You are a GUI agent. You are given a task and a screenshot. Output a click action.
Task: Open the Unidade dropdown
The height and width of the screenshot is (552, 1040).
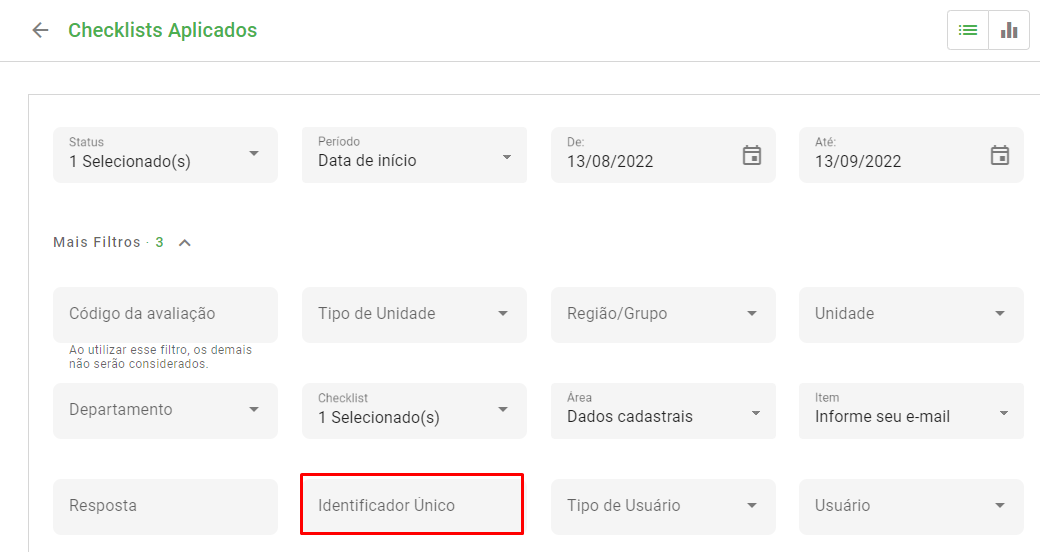[911, 314]
